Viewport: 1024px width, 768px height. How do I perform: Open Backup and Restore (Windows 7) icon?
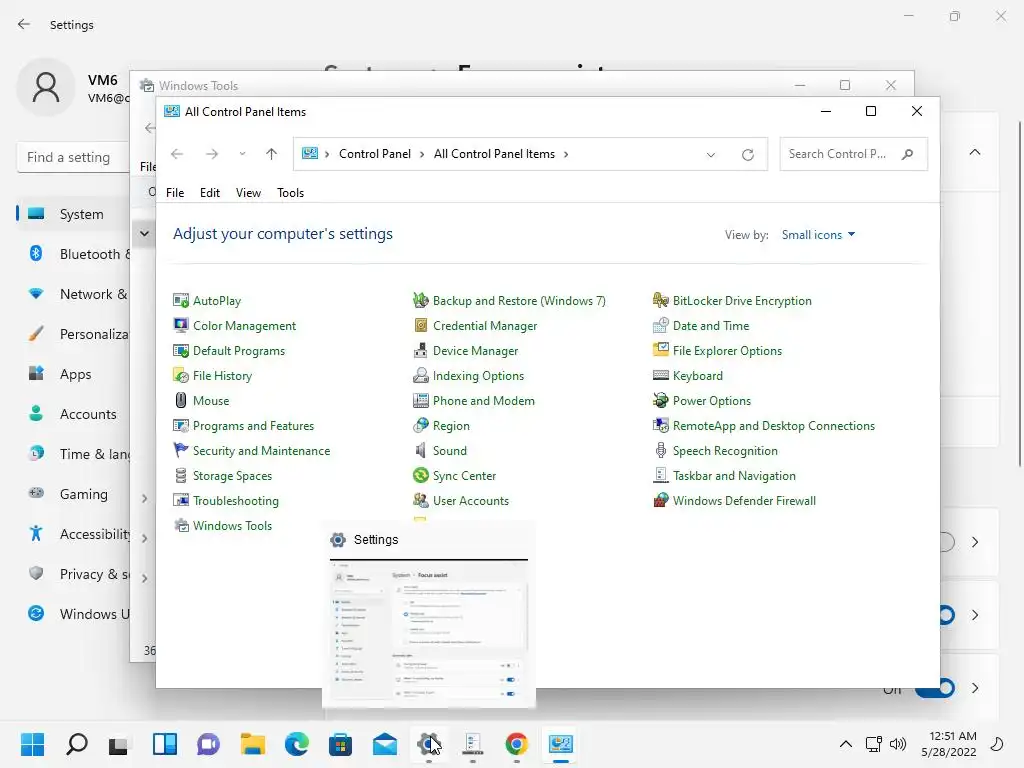421,300
